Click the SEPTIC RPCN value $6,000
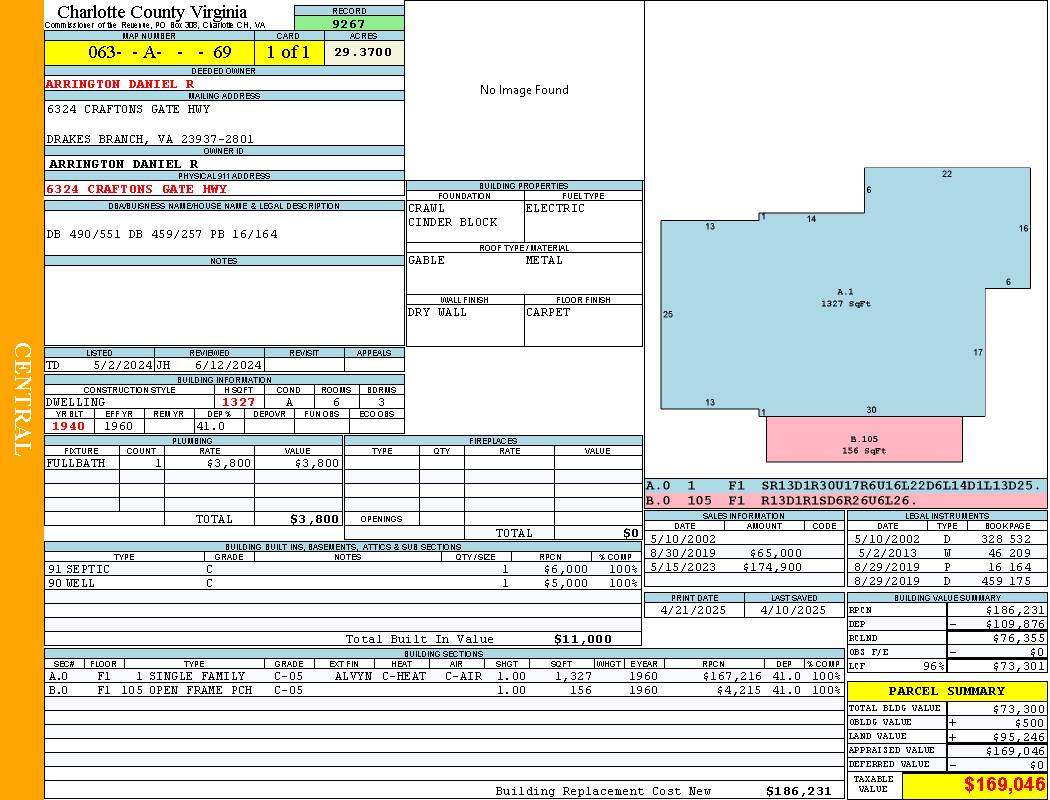Screen dimensions: 1050x800 point(566,569)
